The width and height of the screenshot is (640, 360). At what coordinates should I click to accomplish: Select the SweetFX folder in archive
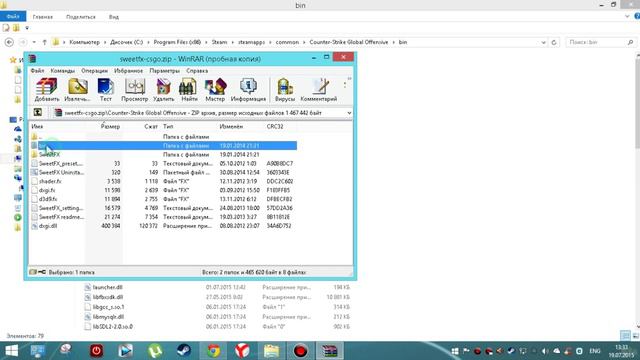coord(163,155)
